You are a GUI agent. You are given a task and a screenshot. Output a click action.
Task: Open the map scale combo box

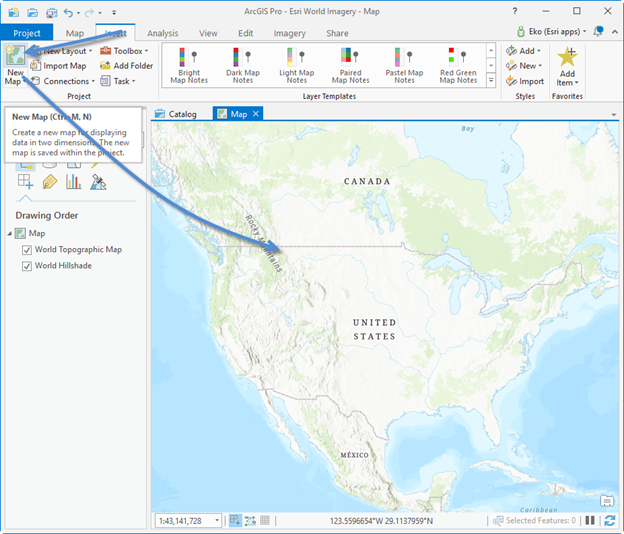188,520
